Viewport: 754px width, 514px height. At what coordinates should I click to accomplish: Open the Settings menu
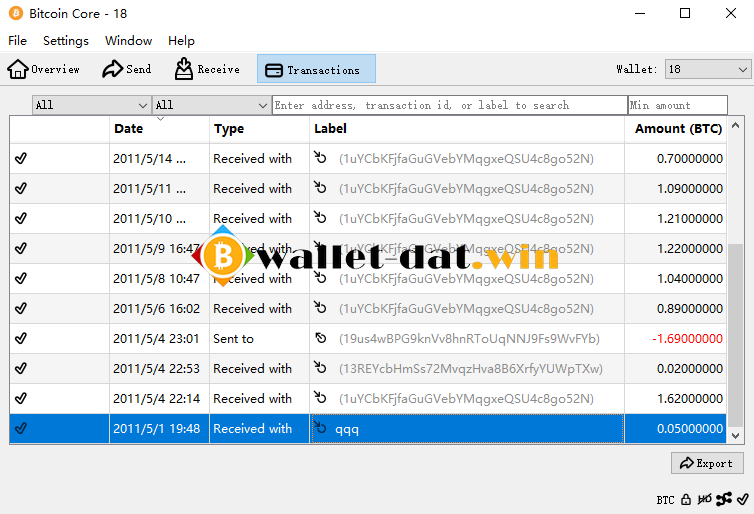click(66, 41)
